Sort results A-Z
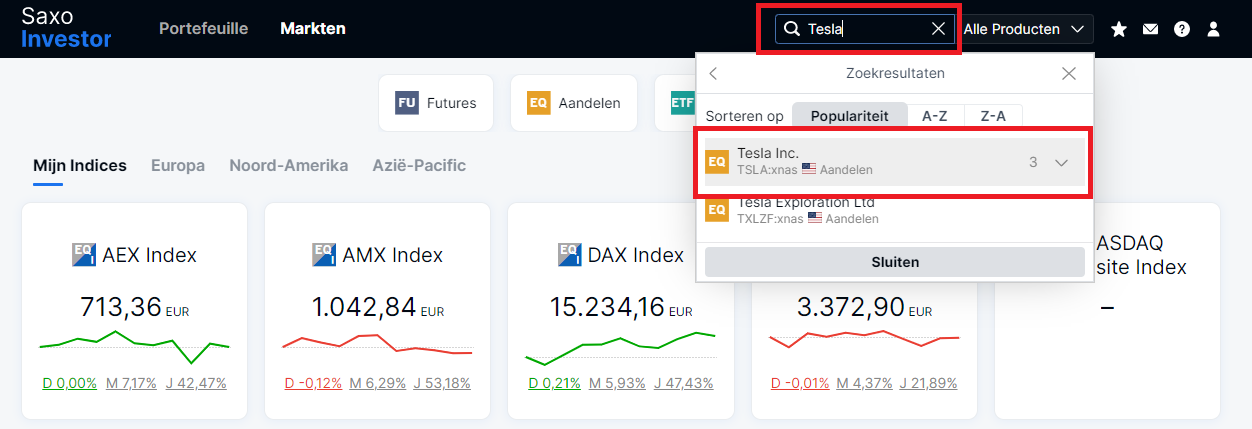 point(934,116)
